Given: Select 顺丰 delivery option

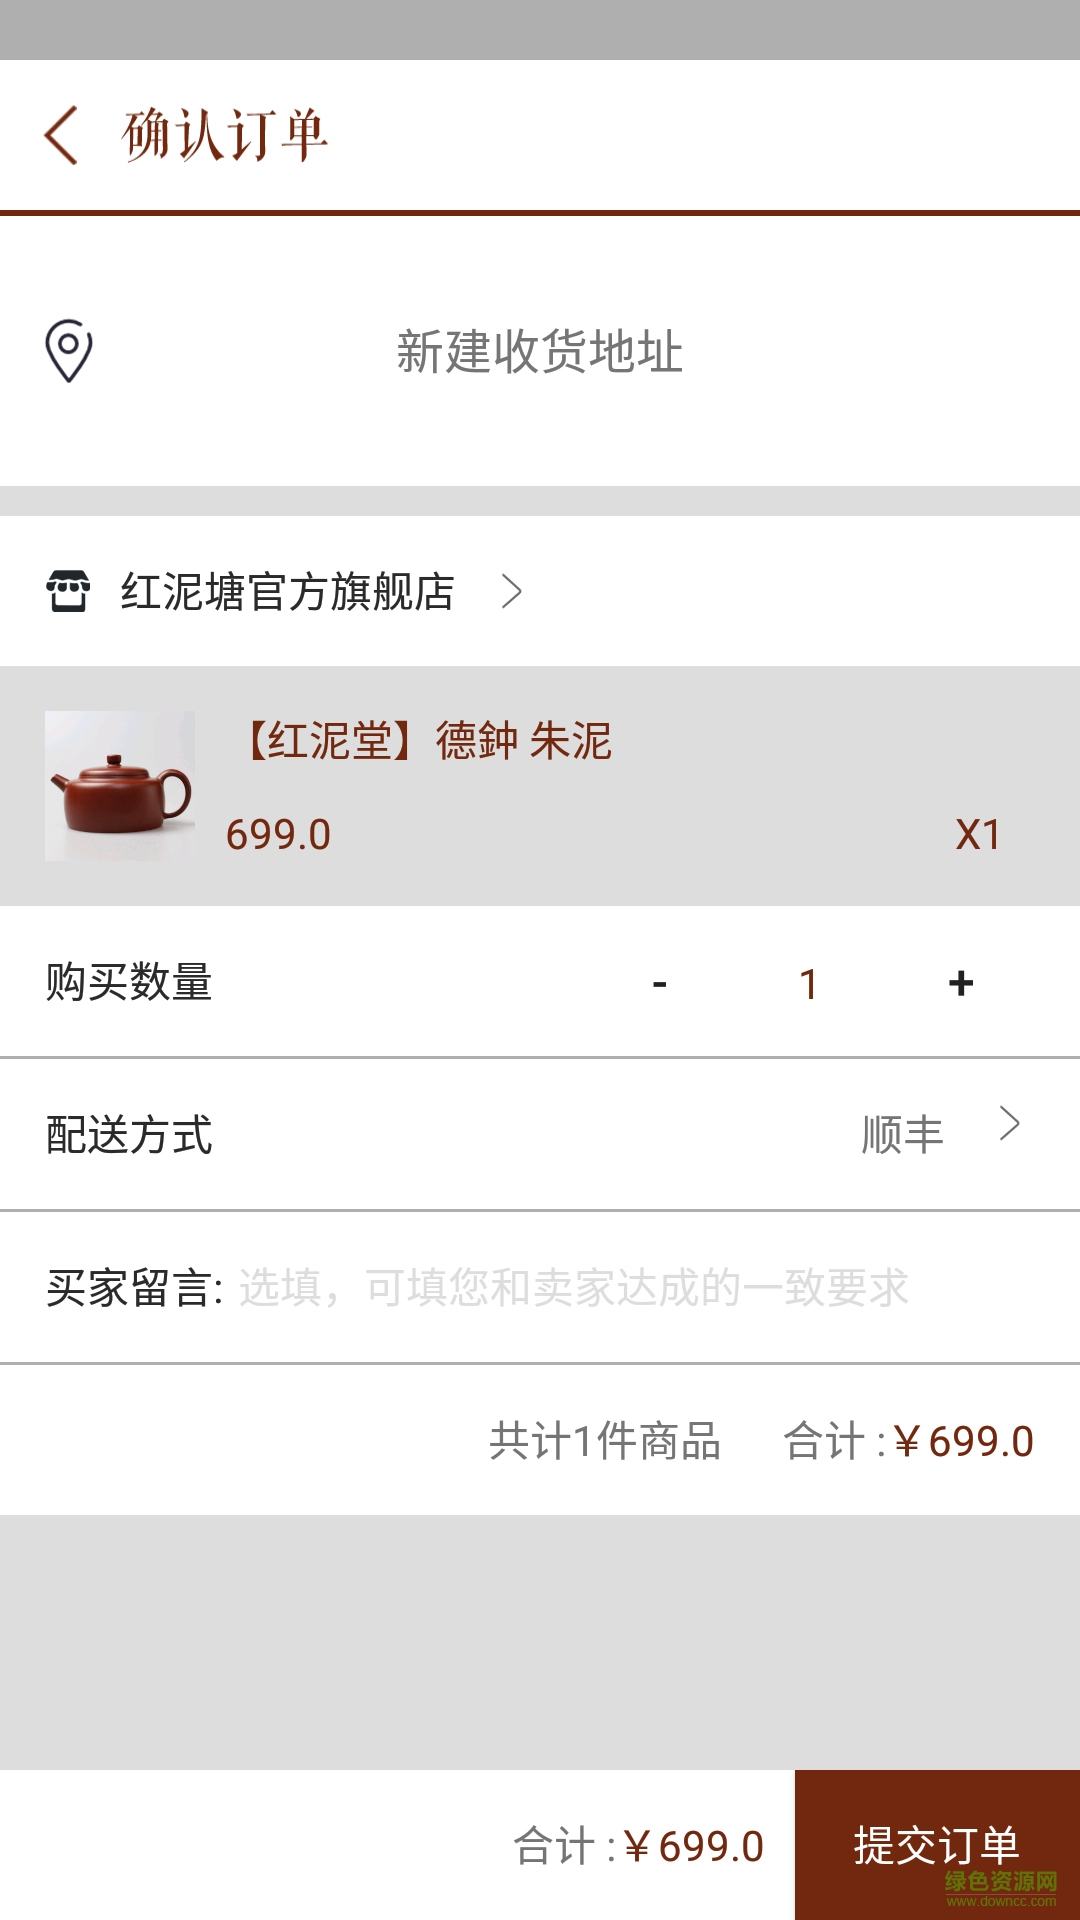Looking at the screenshot, I should click(x=902, y=1135).
